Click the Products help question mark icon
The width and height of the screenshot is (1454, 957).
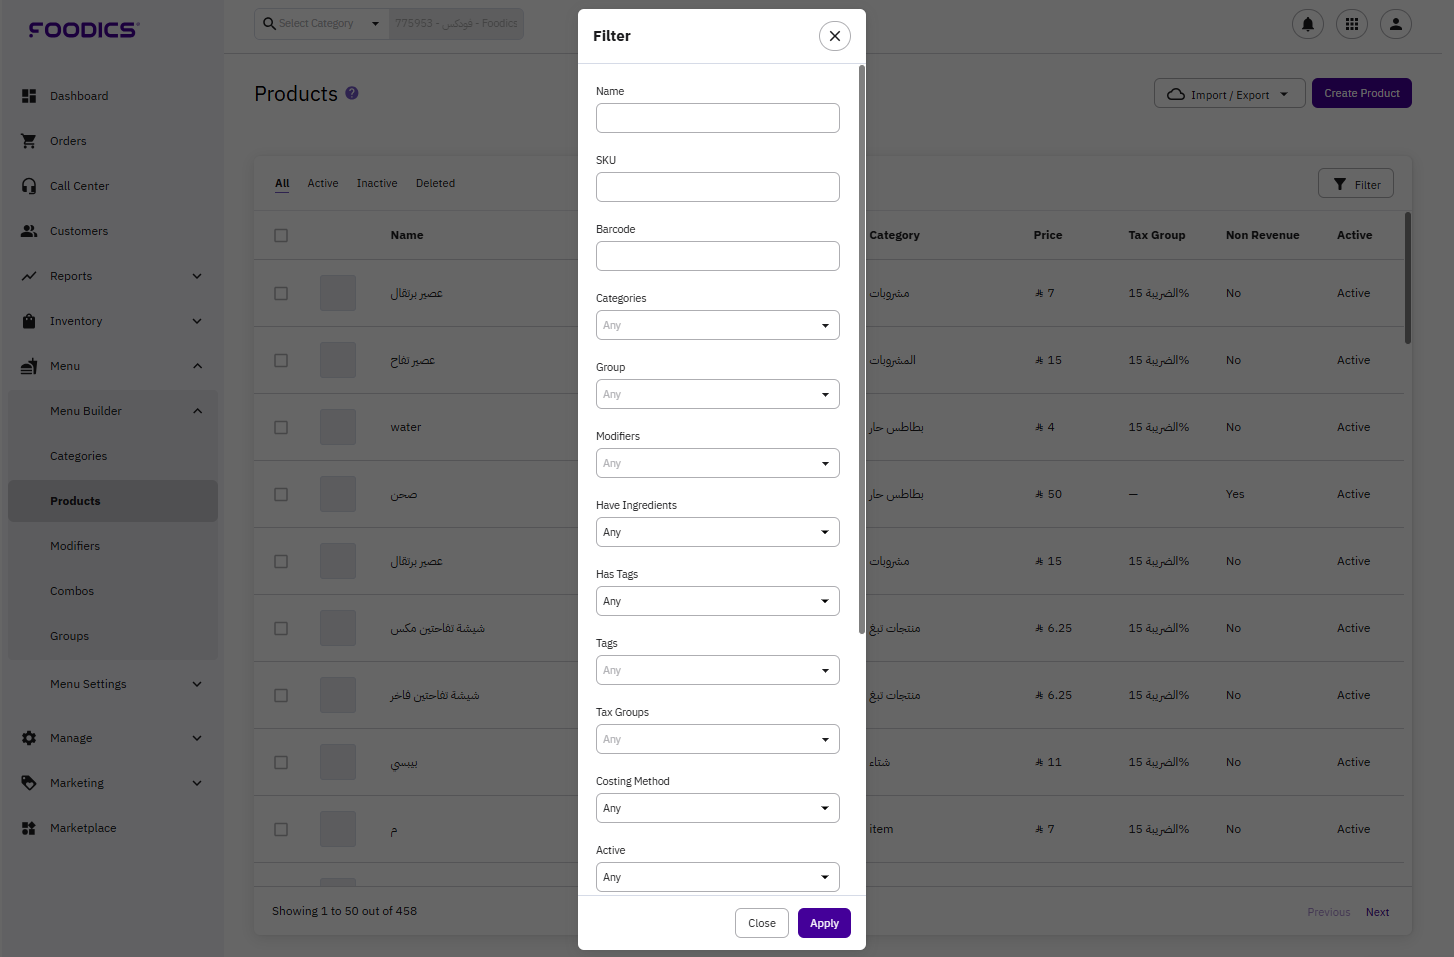click(352, 93)
